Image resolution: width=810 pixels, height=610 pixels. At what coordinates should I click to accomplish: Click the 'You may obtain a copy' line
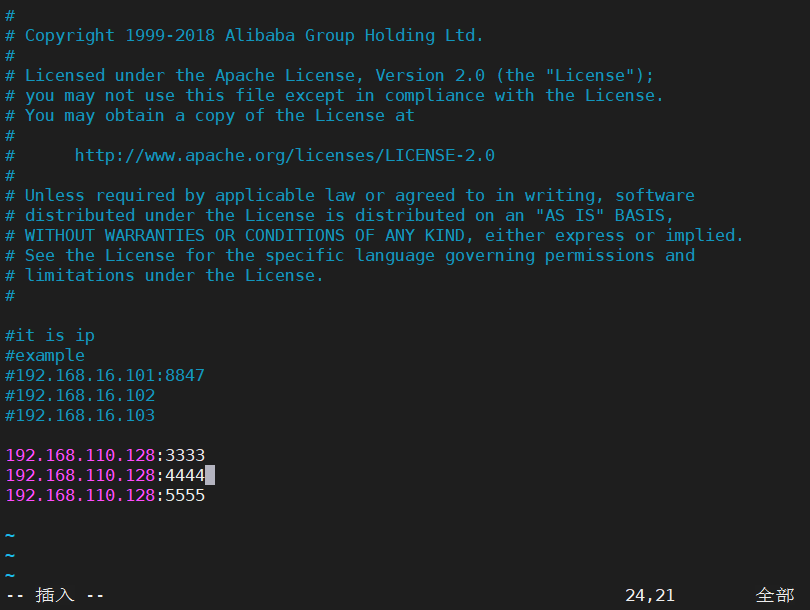pos(210,116)
